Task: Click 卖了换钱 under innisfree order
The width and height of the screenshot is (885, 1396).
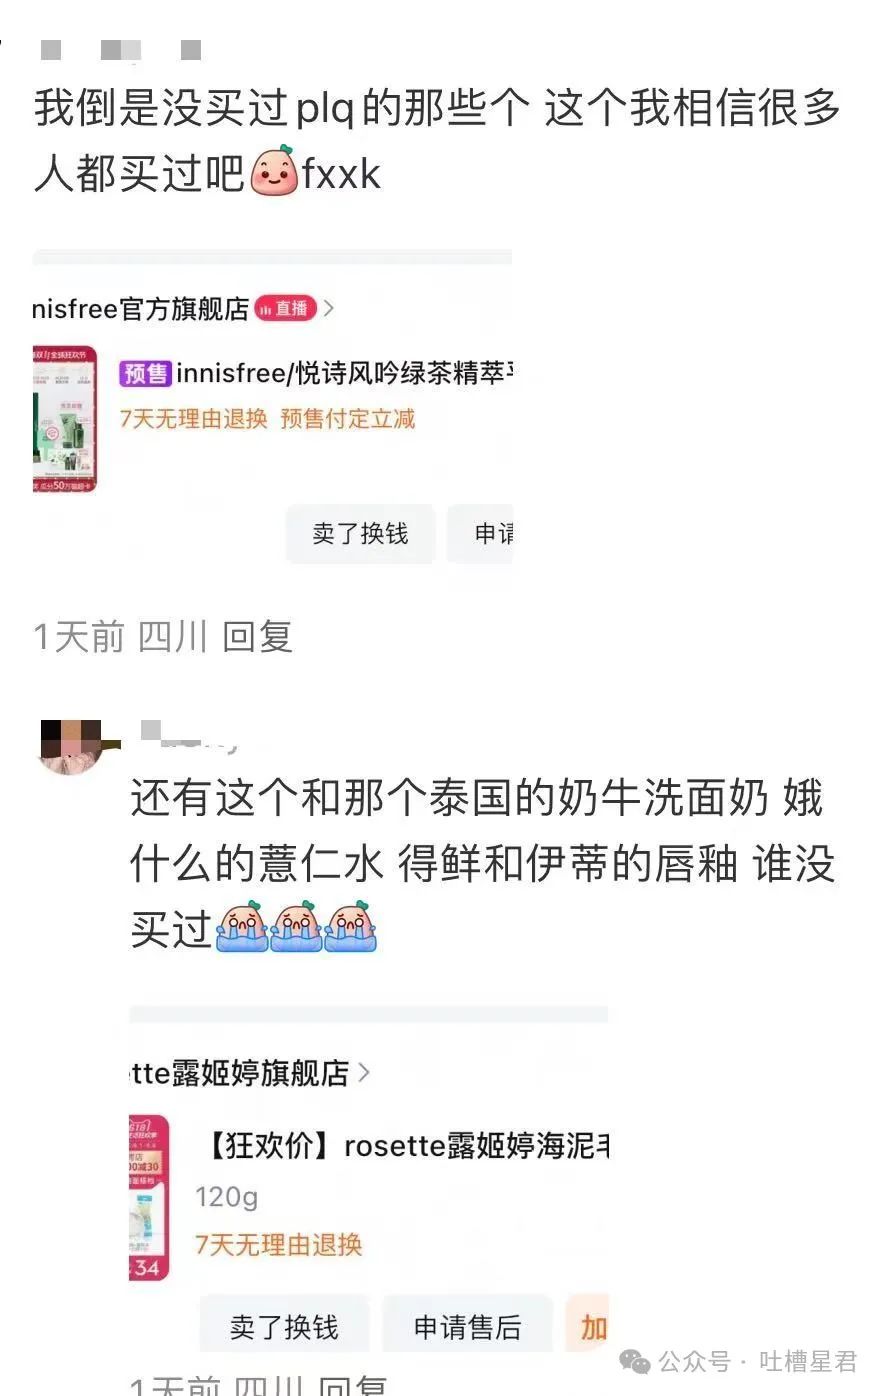Action: coord(360,533)
